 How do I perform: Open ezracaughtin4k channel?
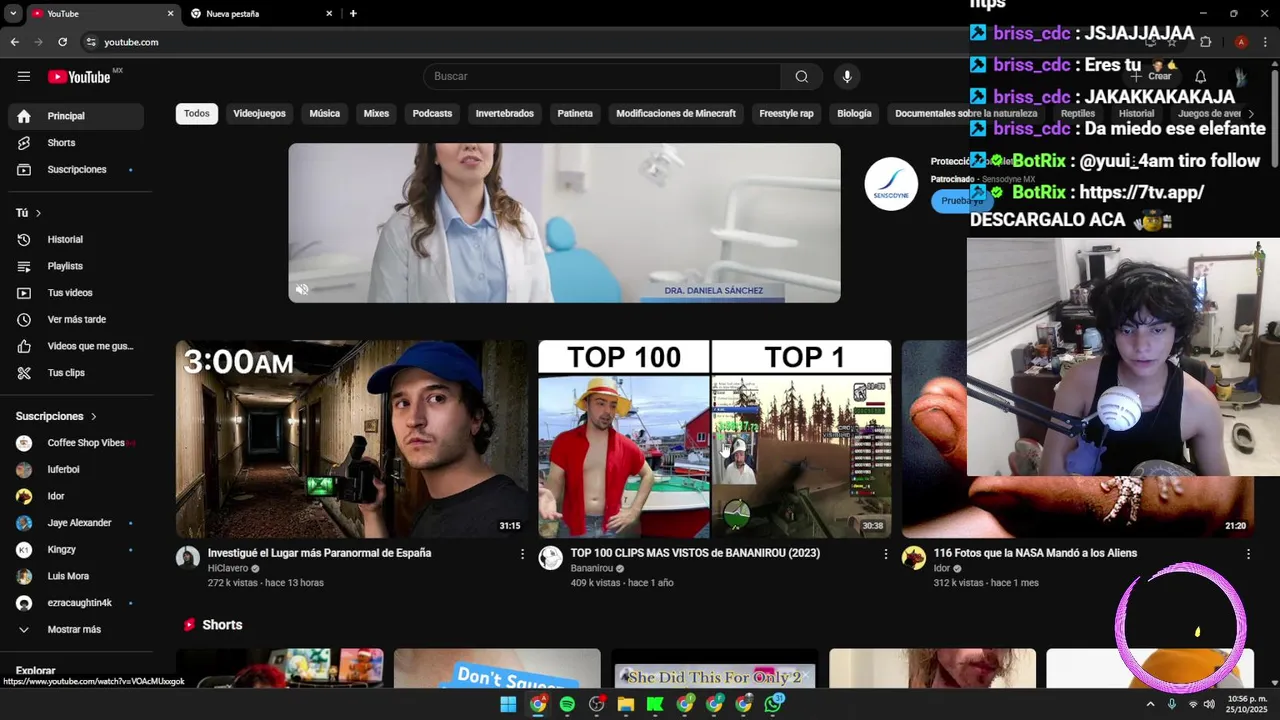click(76, 603)
